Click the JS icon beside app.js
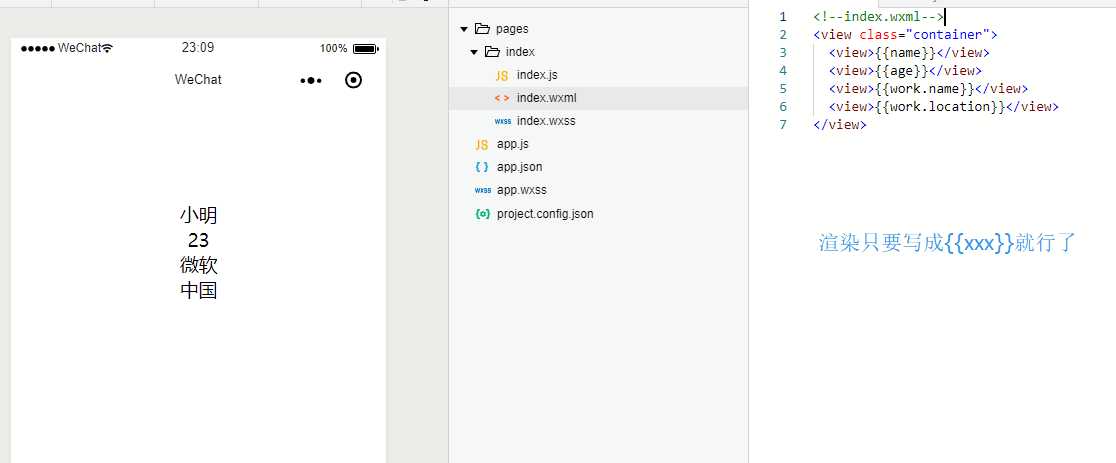Screen dimensions: 1116x463 pyautogui.click(x=482, y=144)
